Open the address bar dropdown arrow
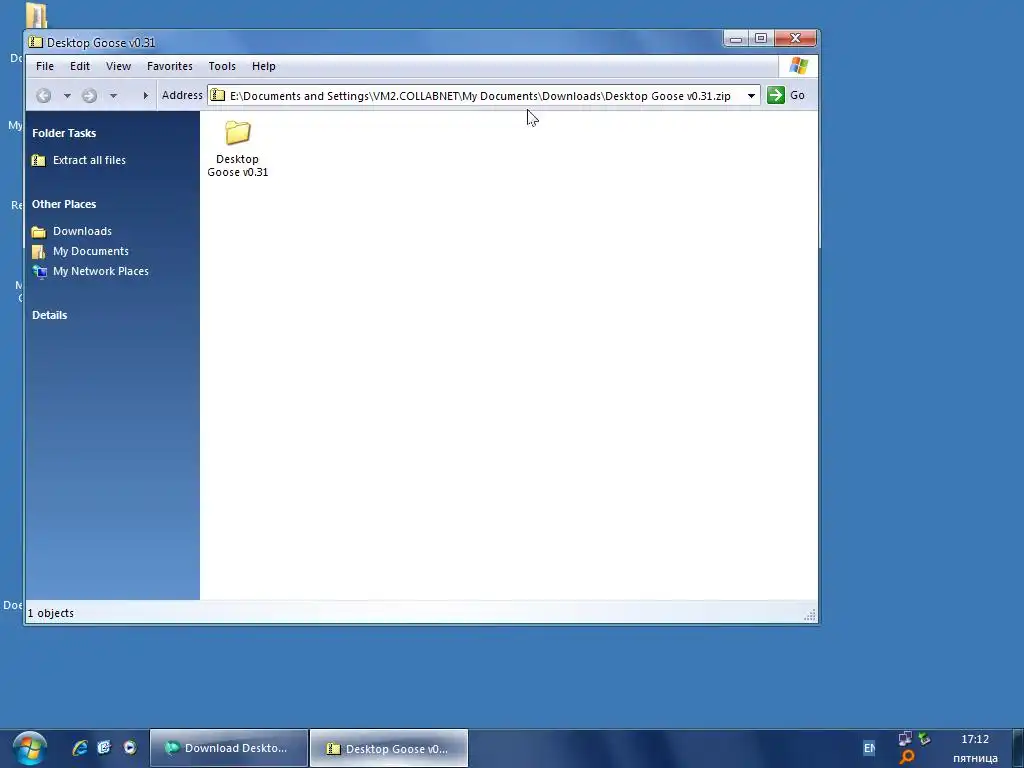This screenshot has height=768, width=1024. [x=752, y=96]
